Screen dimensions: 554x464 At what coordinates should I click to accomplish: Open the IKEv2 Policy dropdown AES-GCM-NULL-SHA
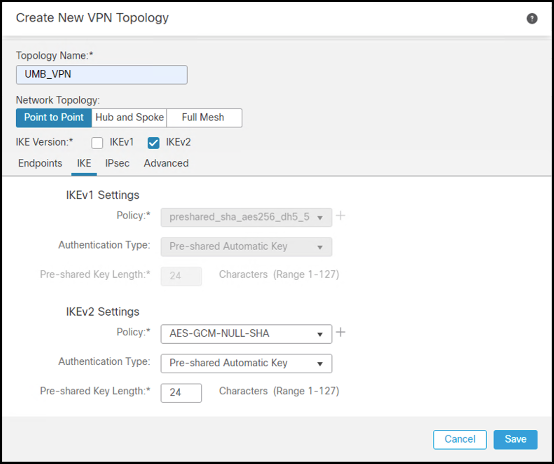246,334
